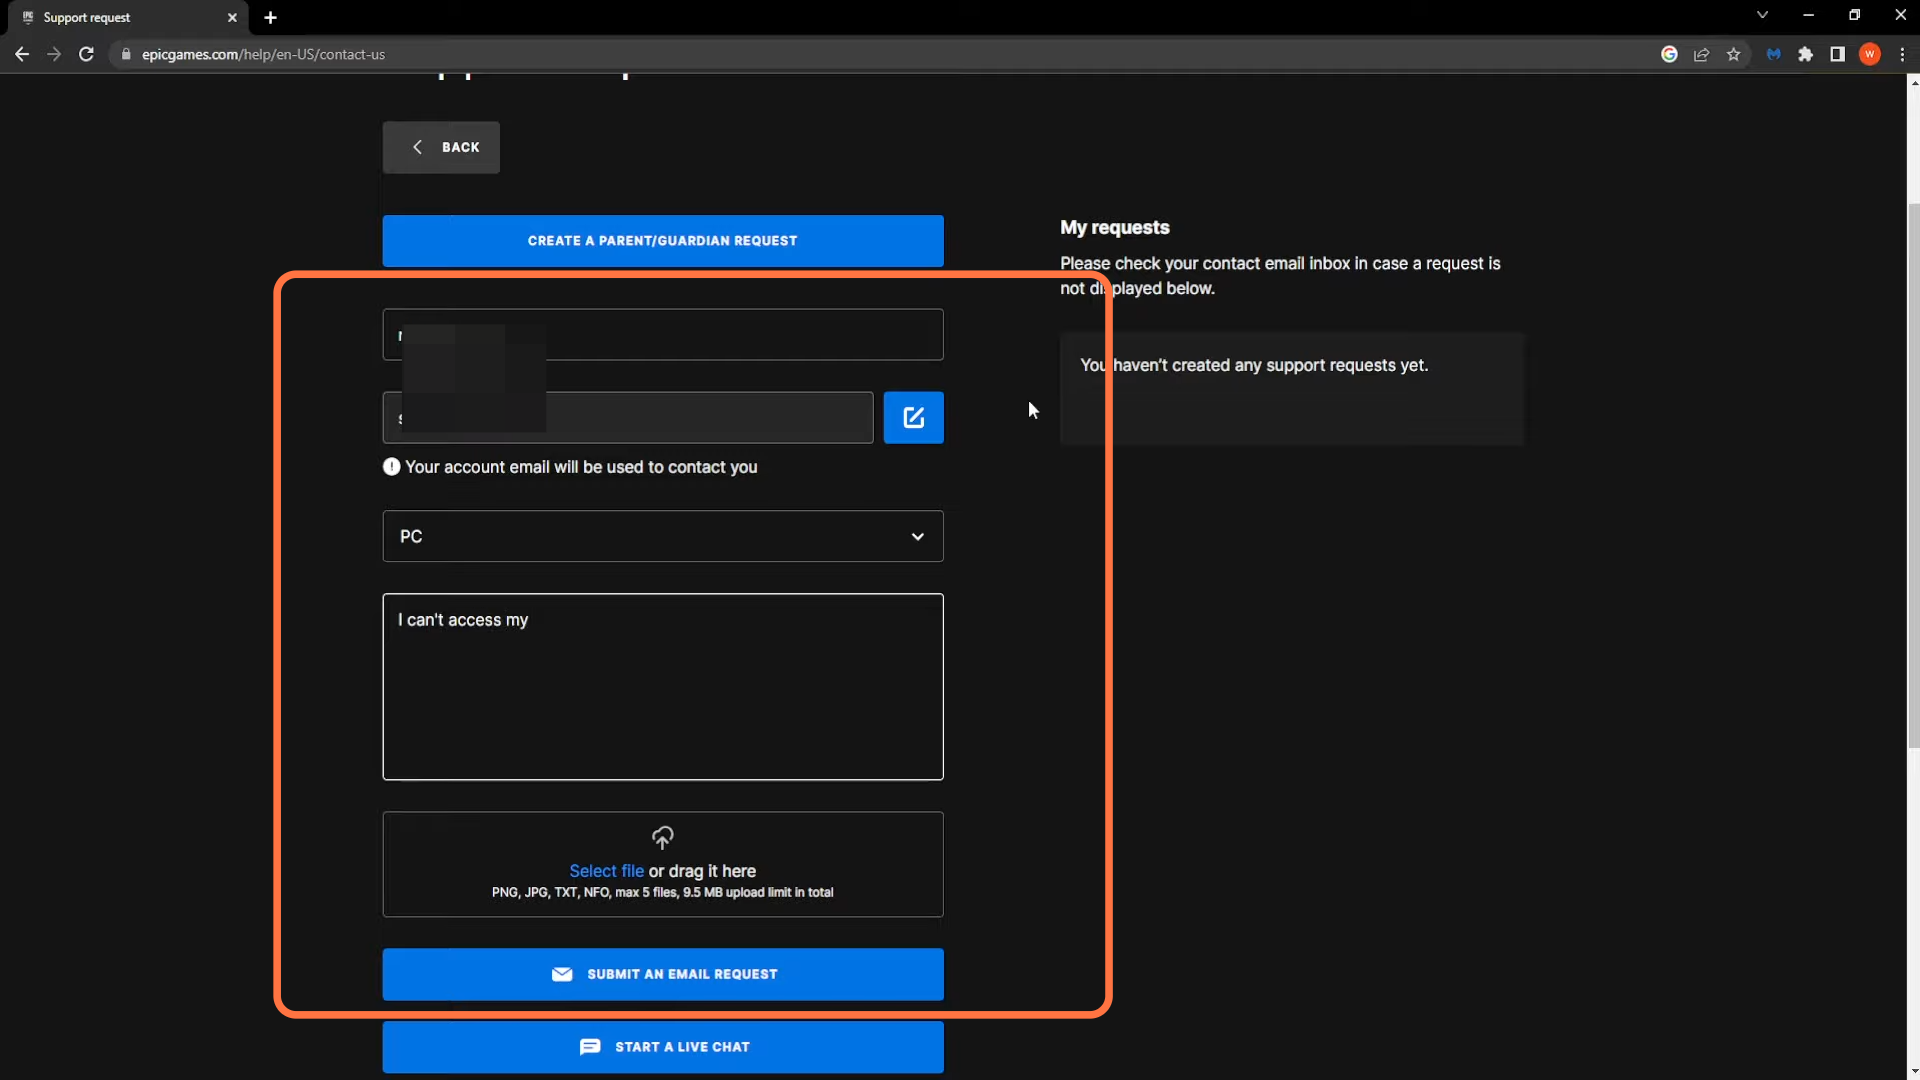This screenshot has height=1080, width=1920.
Task: Click the edit/compose icon button
Action: coord(913,417)
